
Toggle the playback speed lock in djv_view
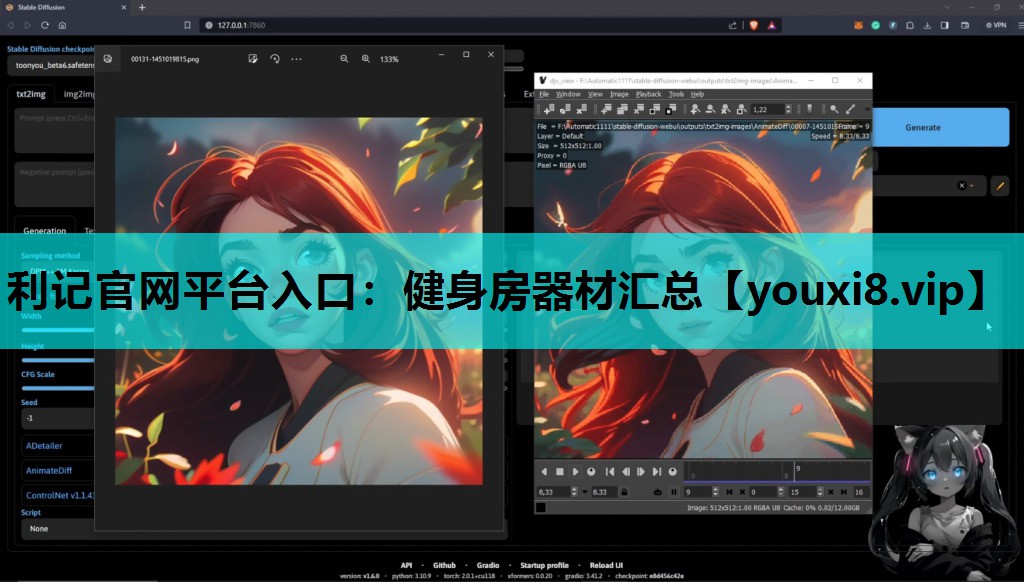624,492
